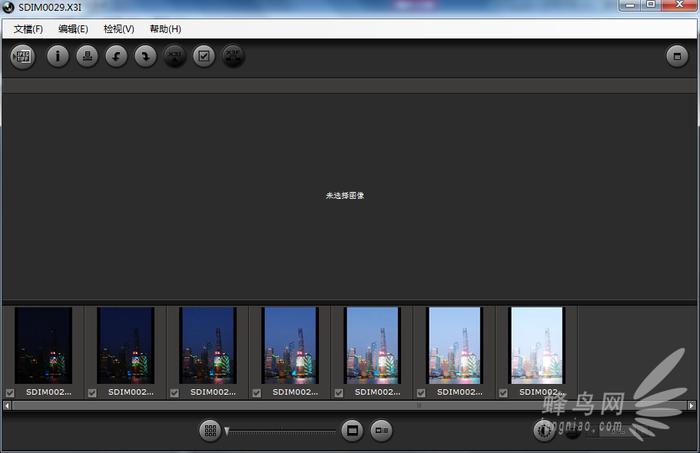Toggle checkbox under the fifth thumbnail
This screenshot has width=700, height=453.
point(339,393)
